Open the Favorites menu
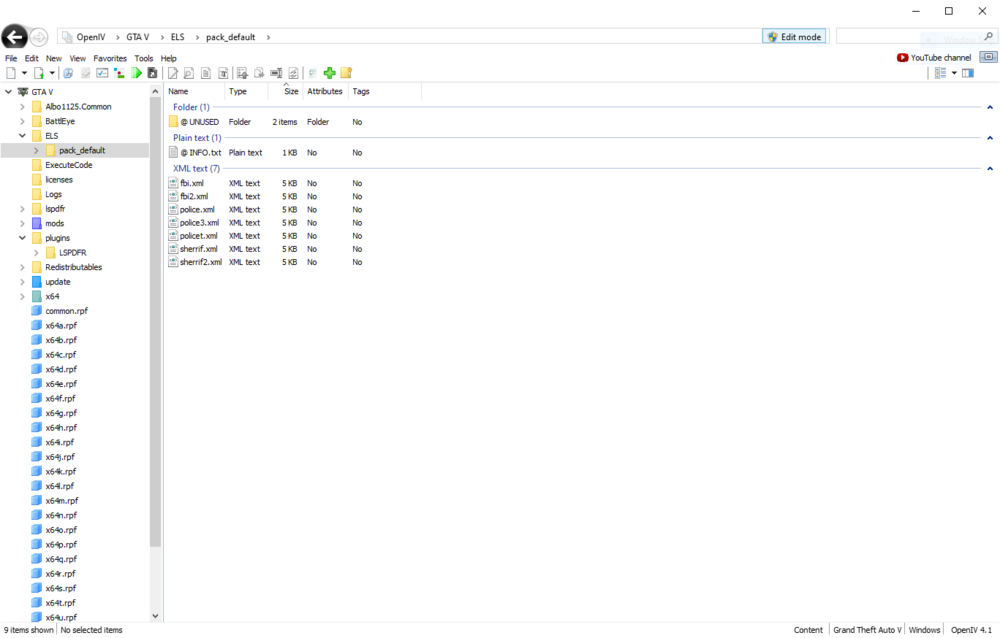The height and width of the screenshot is (638, 1000). (110, 58)
